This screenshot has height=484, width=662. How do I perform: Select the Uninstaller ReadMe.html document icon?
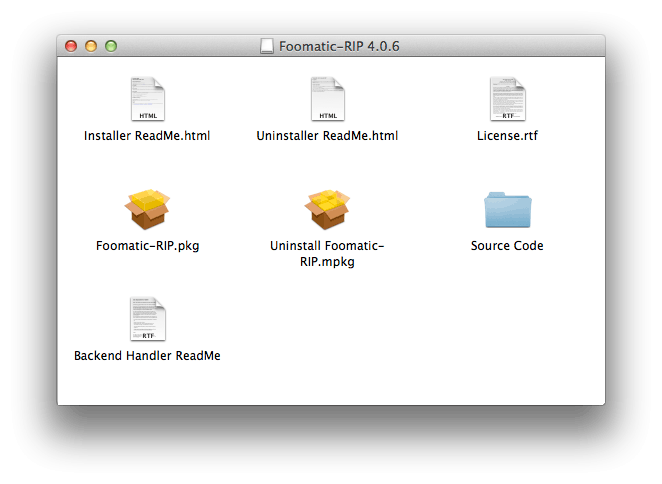(x=328, y=99)
